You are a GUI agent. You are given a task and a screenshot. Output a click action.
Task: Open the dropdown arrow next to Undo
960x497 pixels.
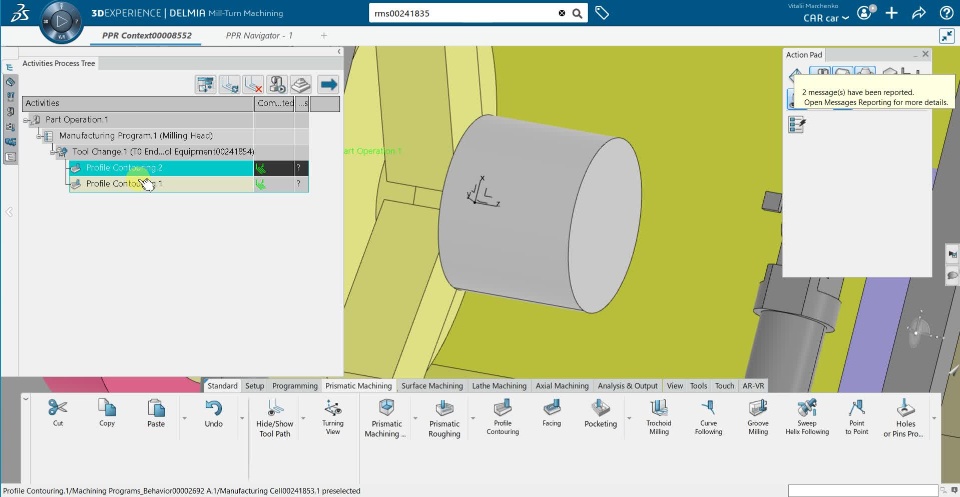tap(241, 418)
